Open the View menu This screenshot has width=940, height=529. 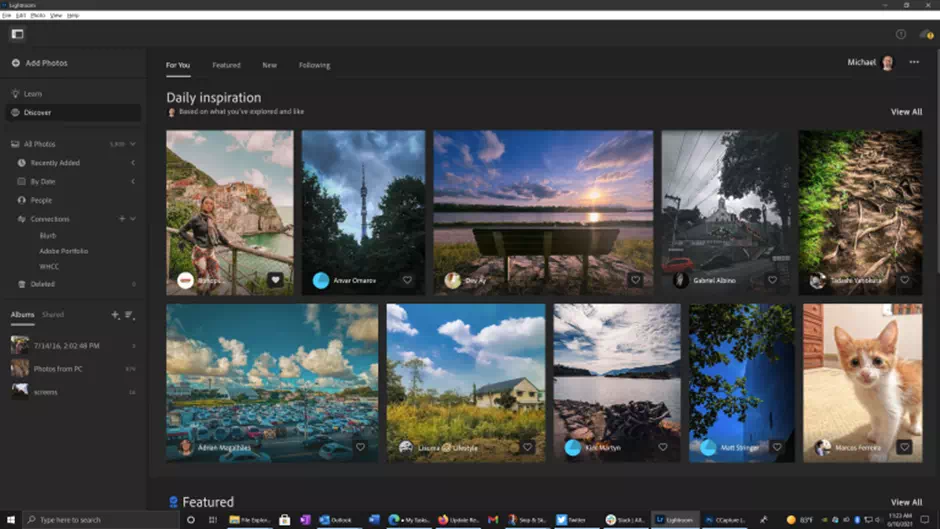click(56, 16)
